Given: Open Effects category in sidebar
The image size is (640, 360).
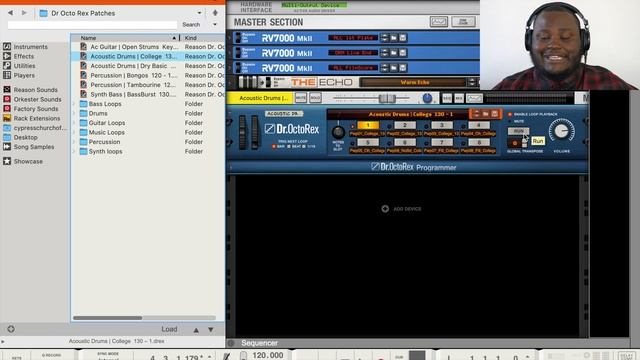Looking at the screenshot, I should (19, 56).
